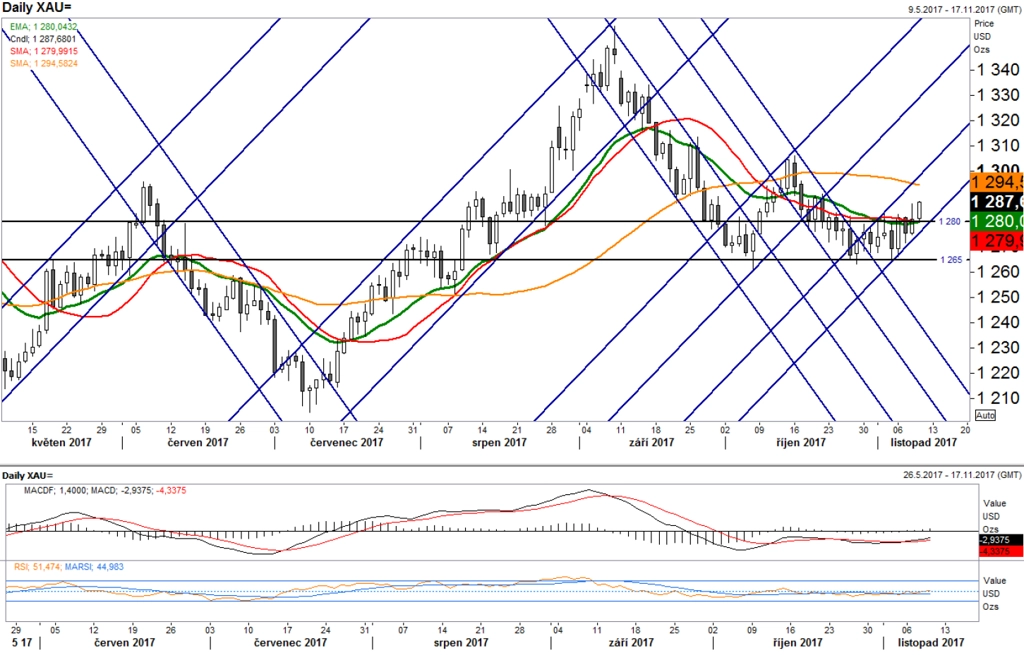Select the 1 265 horizontal line label
1024x655 pixels.
click(952, 260)
